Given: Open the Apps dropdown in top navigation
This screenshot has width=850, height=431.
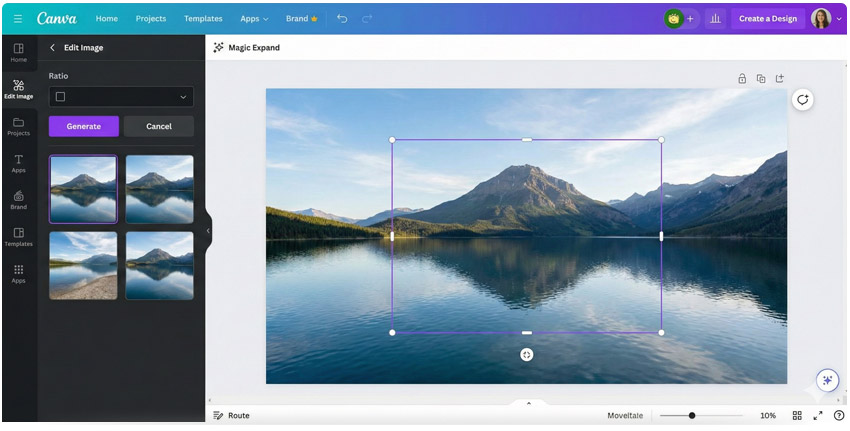Looking at the screenshot, I should click(254, 18).
